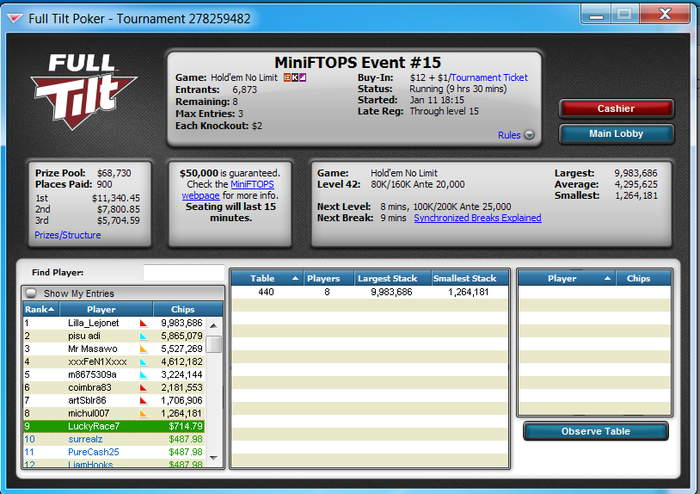Click the player list scroll up arrow
700x494 pixels.
214,326
